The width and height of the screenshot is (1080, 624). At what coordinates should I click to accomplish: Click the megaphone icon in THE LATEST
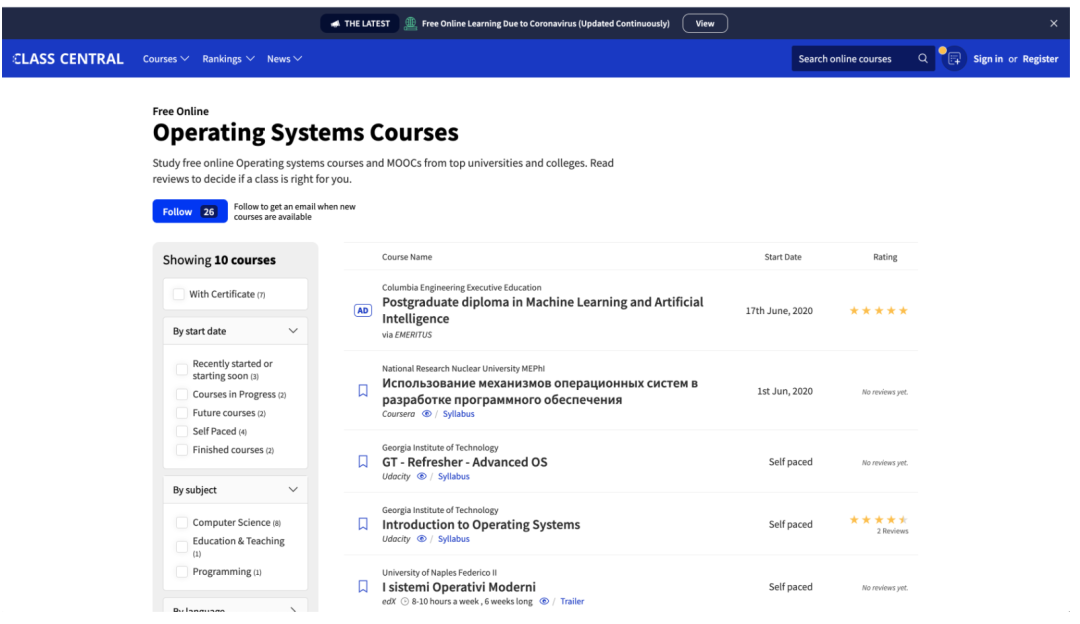pos(335,23)
